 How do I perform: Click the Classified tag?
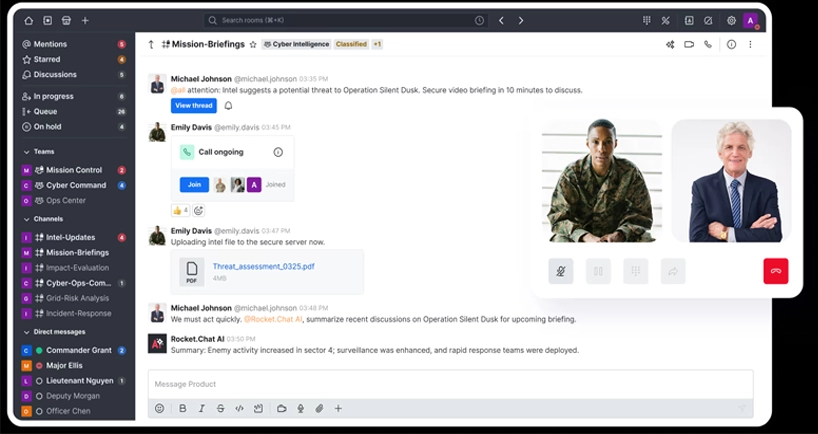351,44
